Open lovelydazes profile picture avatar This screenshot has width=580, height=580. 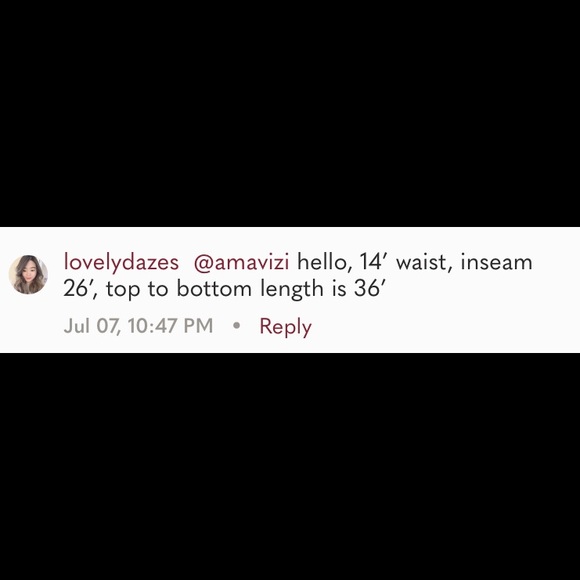pos(28,274)
